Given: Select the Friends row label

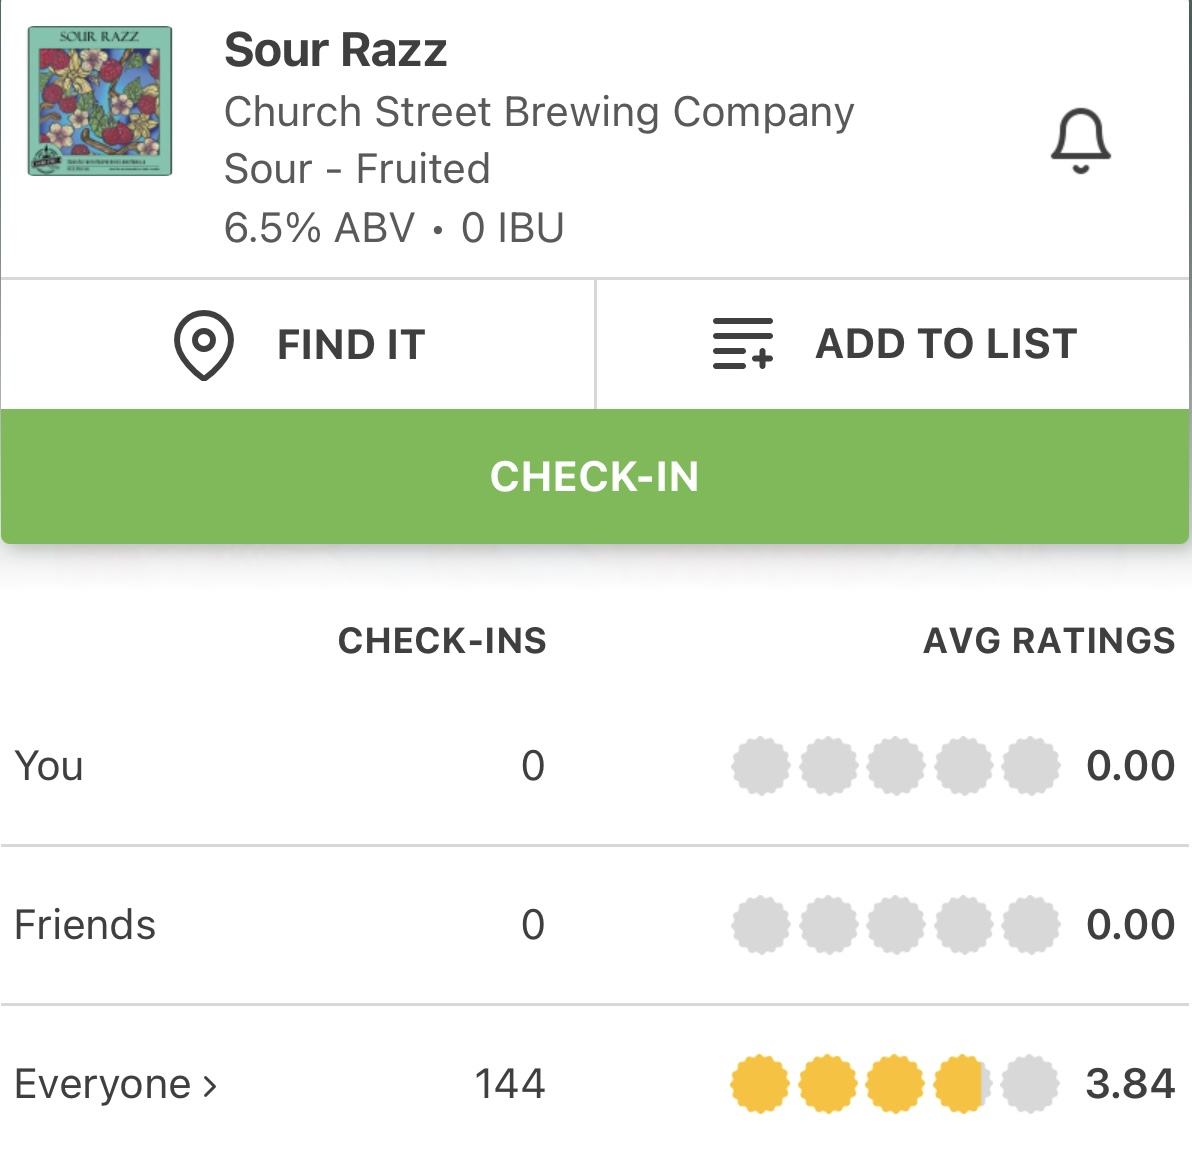Looking at the screenshot, I should (85, 925).
